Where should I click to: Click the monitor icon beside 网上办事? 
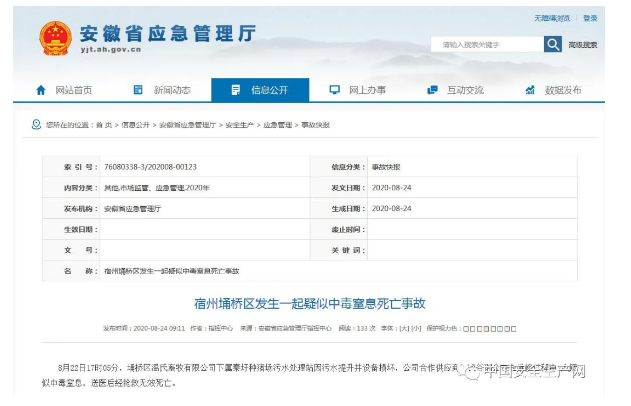pyautogui.click(x=334, y=90)
